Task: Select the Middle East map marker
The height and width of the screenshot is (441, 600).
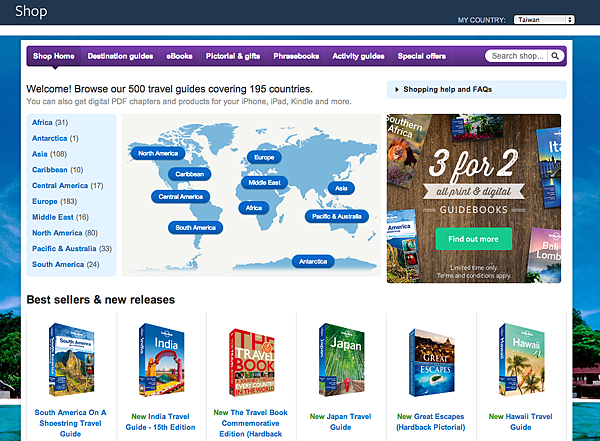Action: [264, 183]
